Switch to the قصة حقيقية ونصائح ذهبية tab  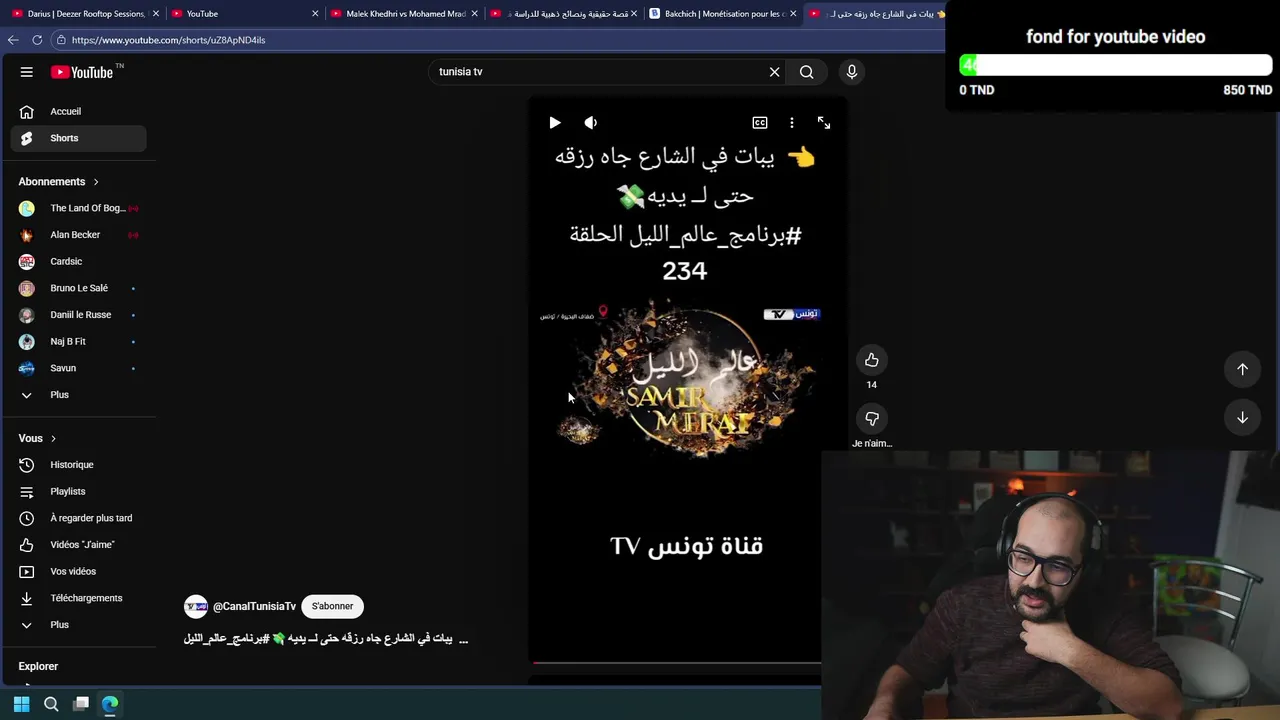click(x=563, y=14)
